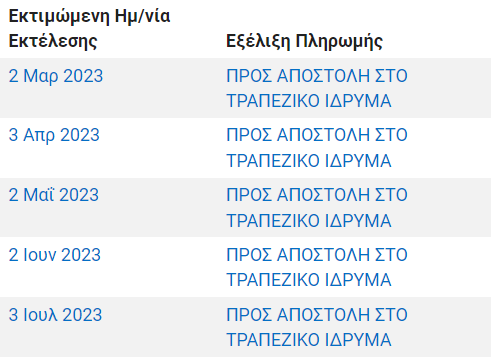This screenshot has width=491, height=364.
Task: Open payment status for 3 Ιουλ 2023
Action: pos(317,327)
